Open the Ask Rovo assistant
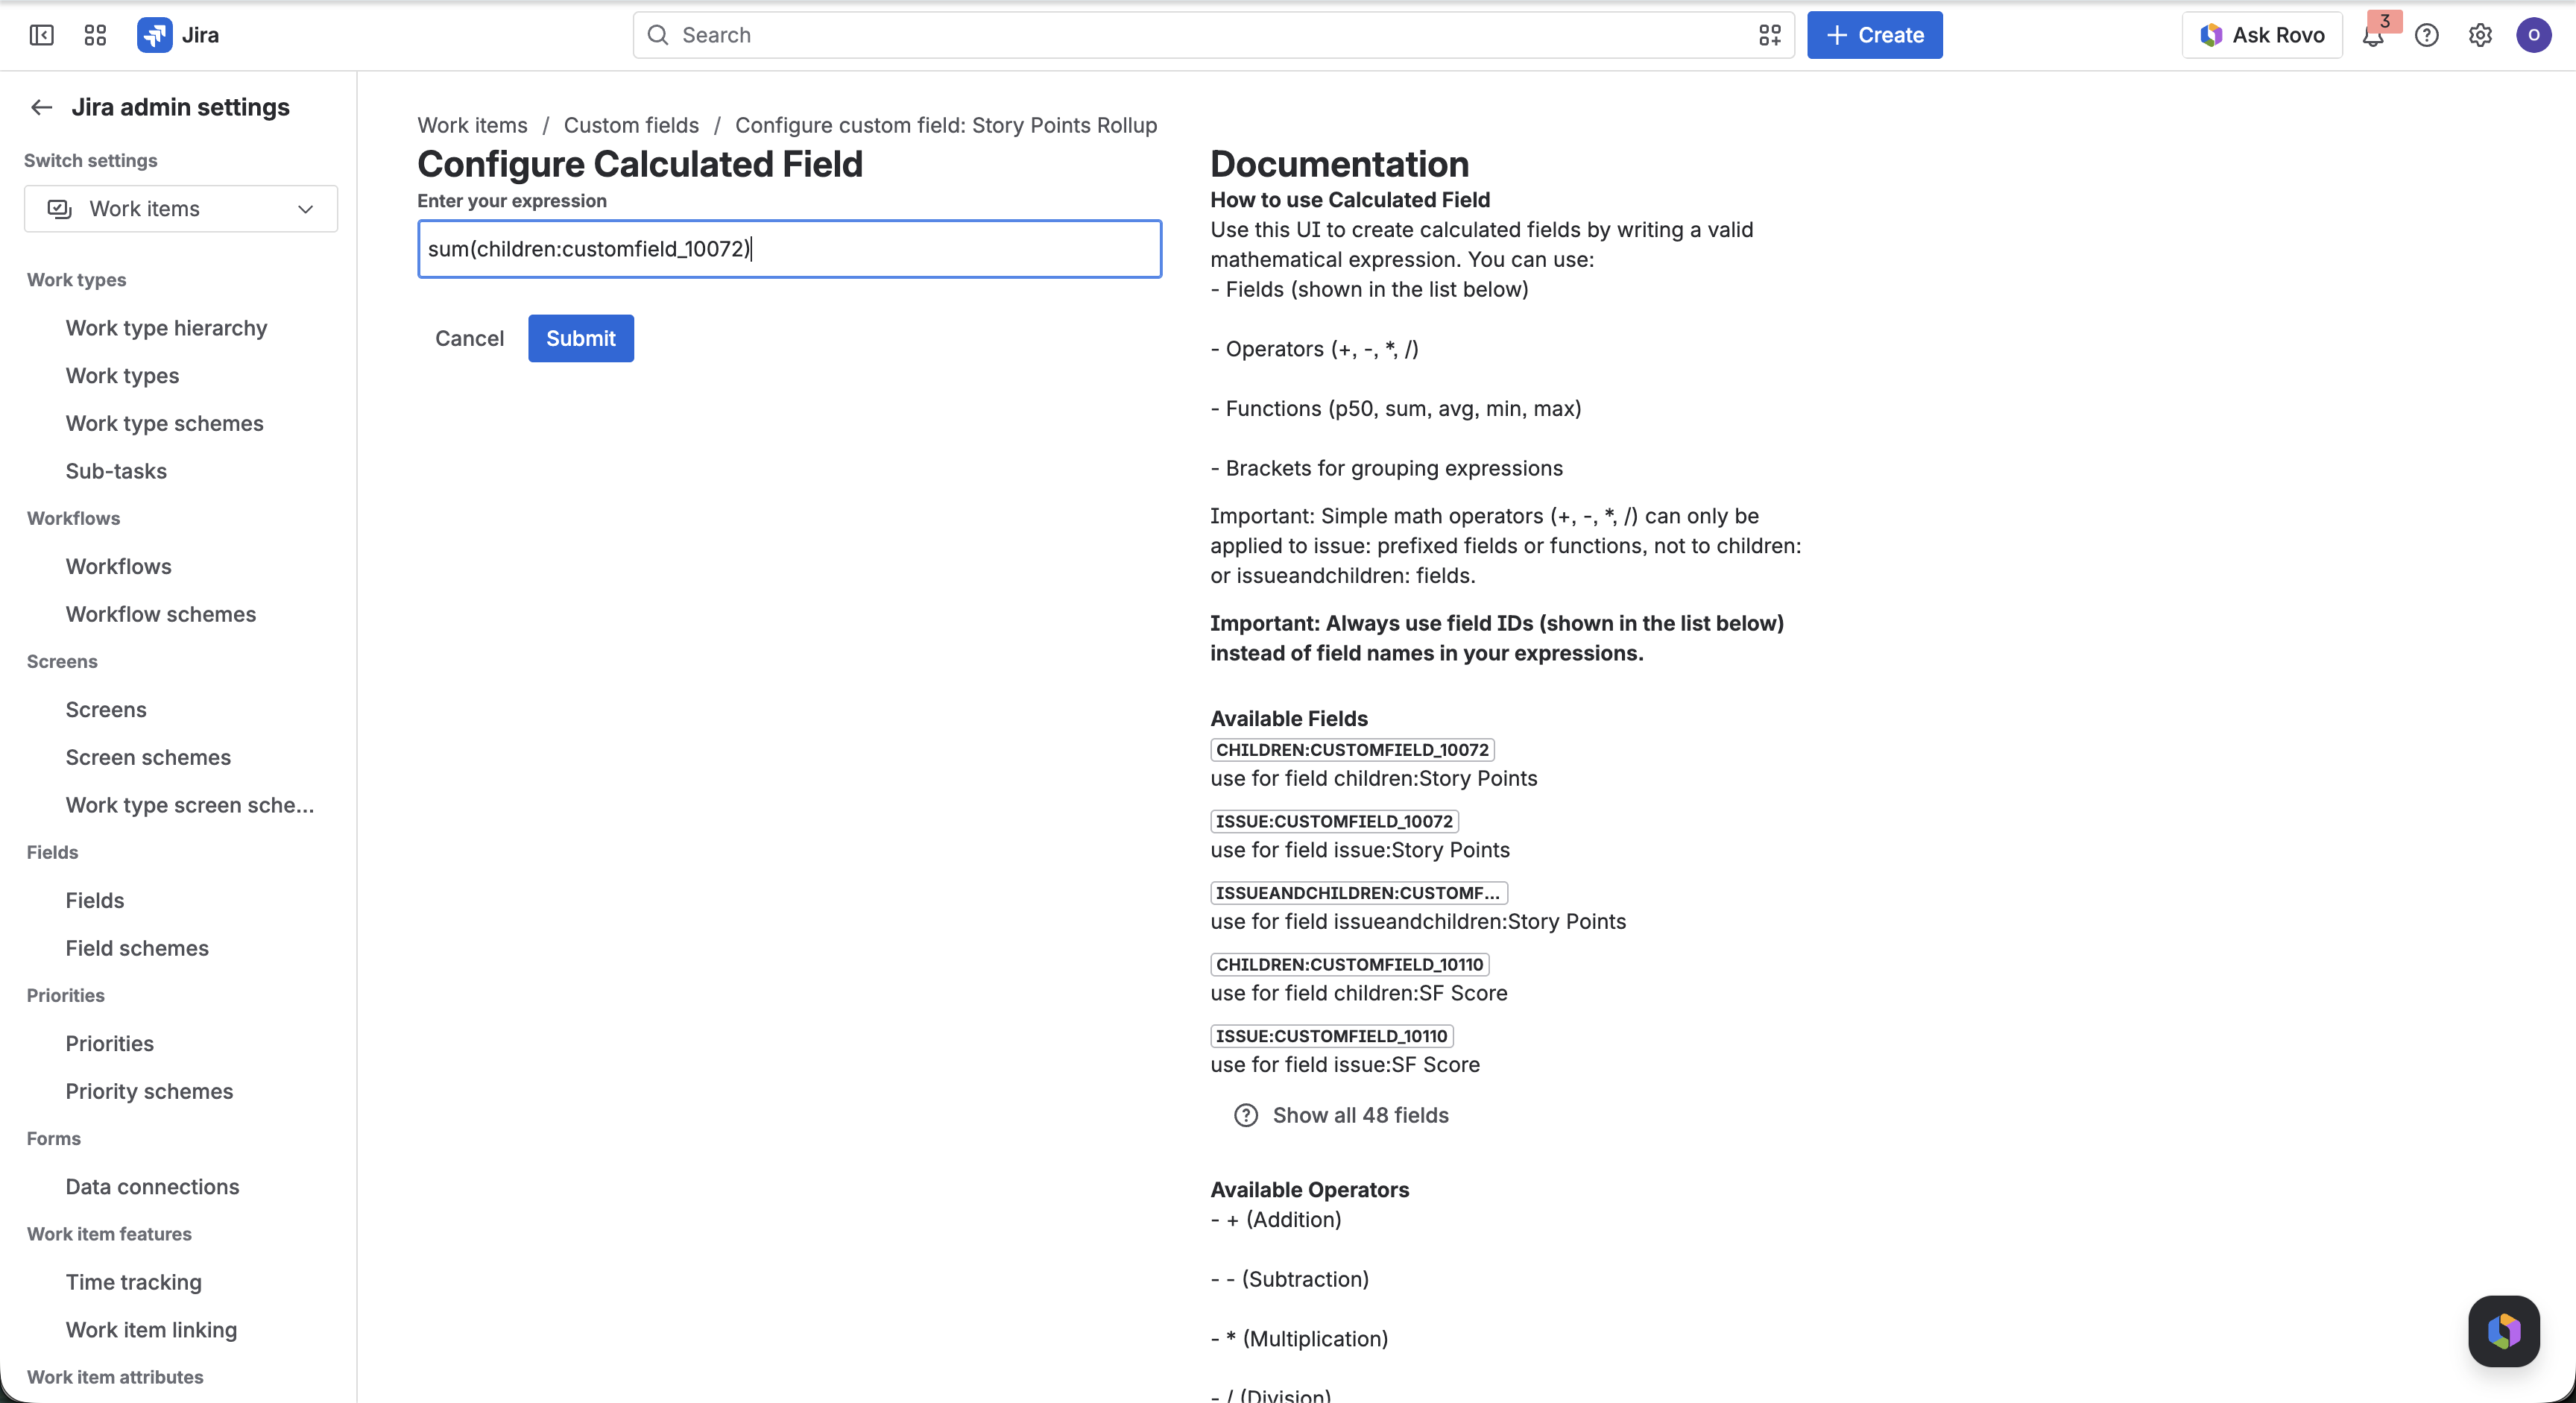Image resolution: width=2576 pixels, height=1403 pixels. click(x=2262, y=35)
